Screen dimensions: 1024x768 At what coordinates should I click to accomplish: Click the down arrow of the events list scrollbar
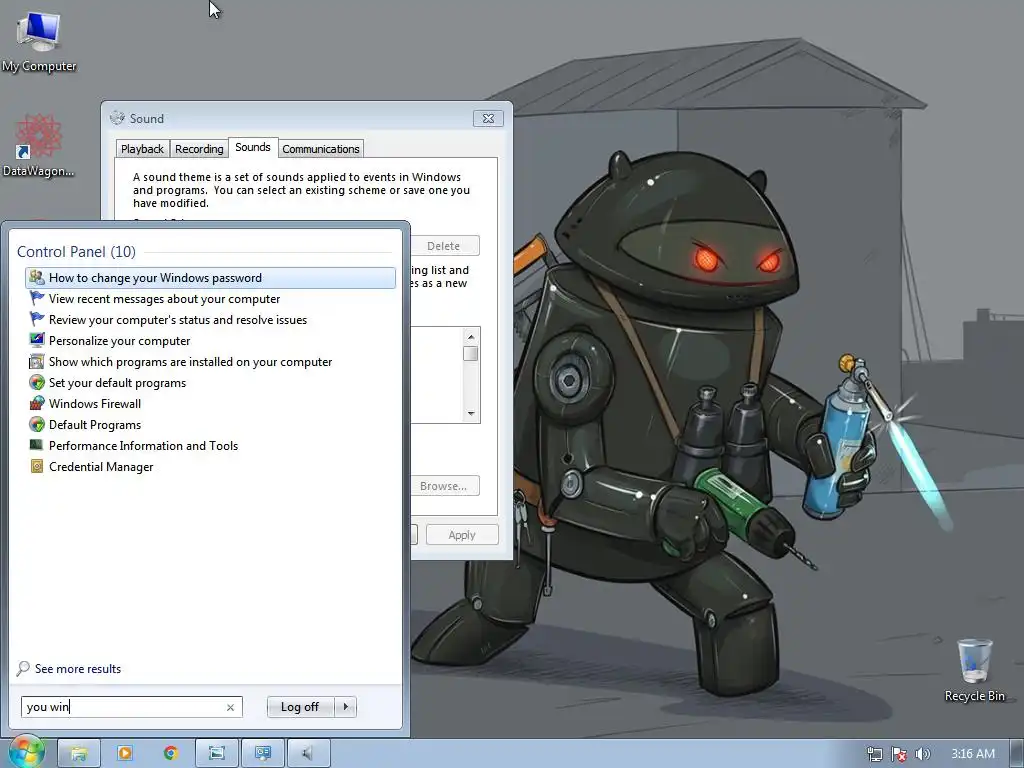coord(471,413)
